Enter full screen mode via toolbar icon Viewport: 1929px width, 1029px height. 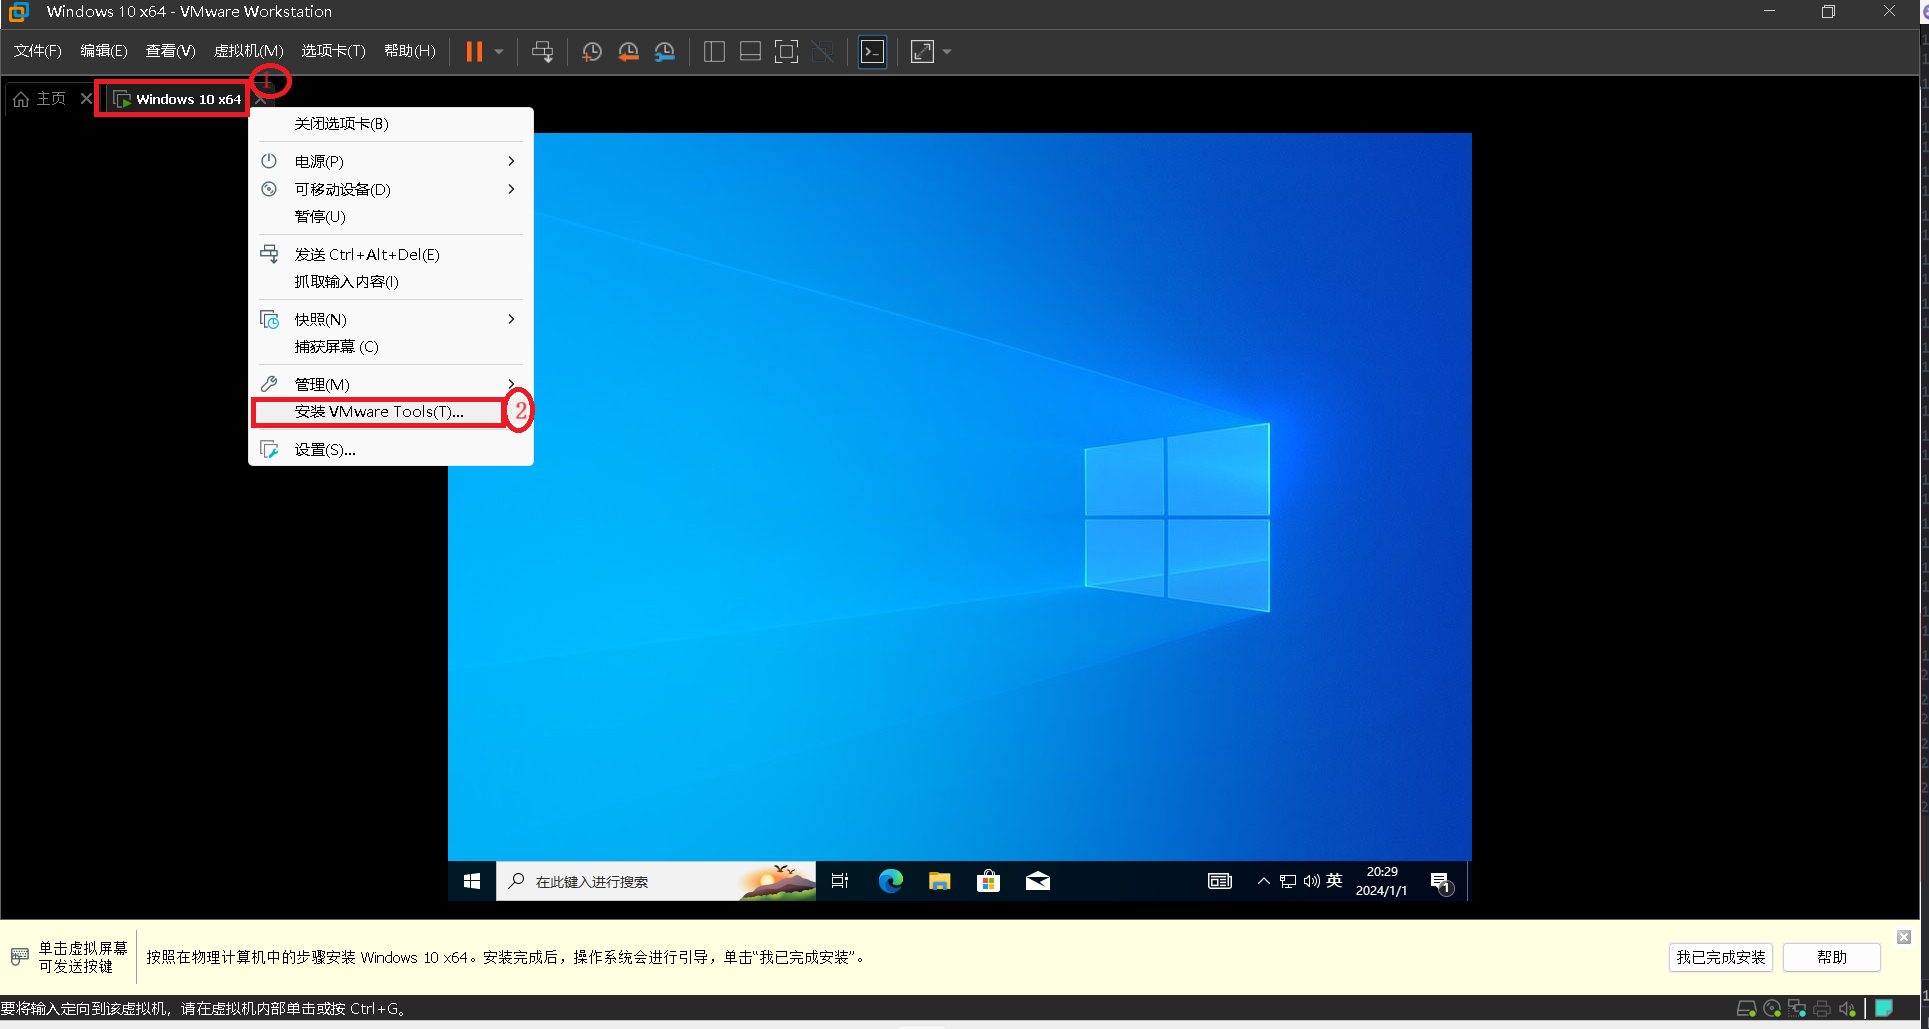787,52
